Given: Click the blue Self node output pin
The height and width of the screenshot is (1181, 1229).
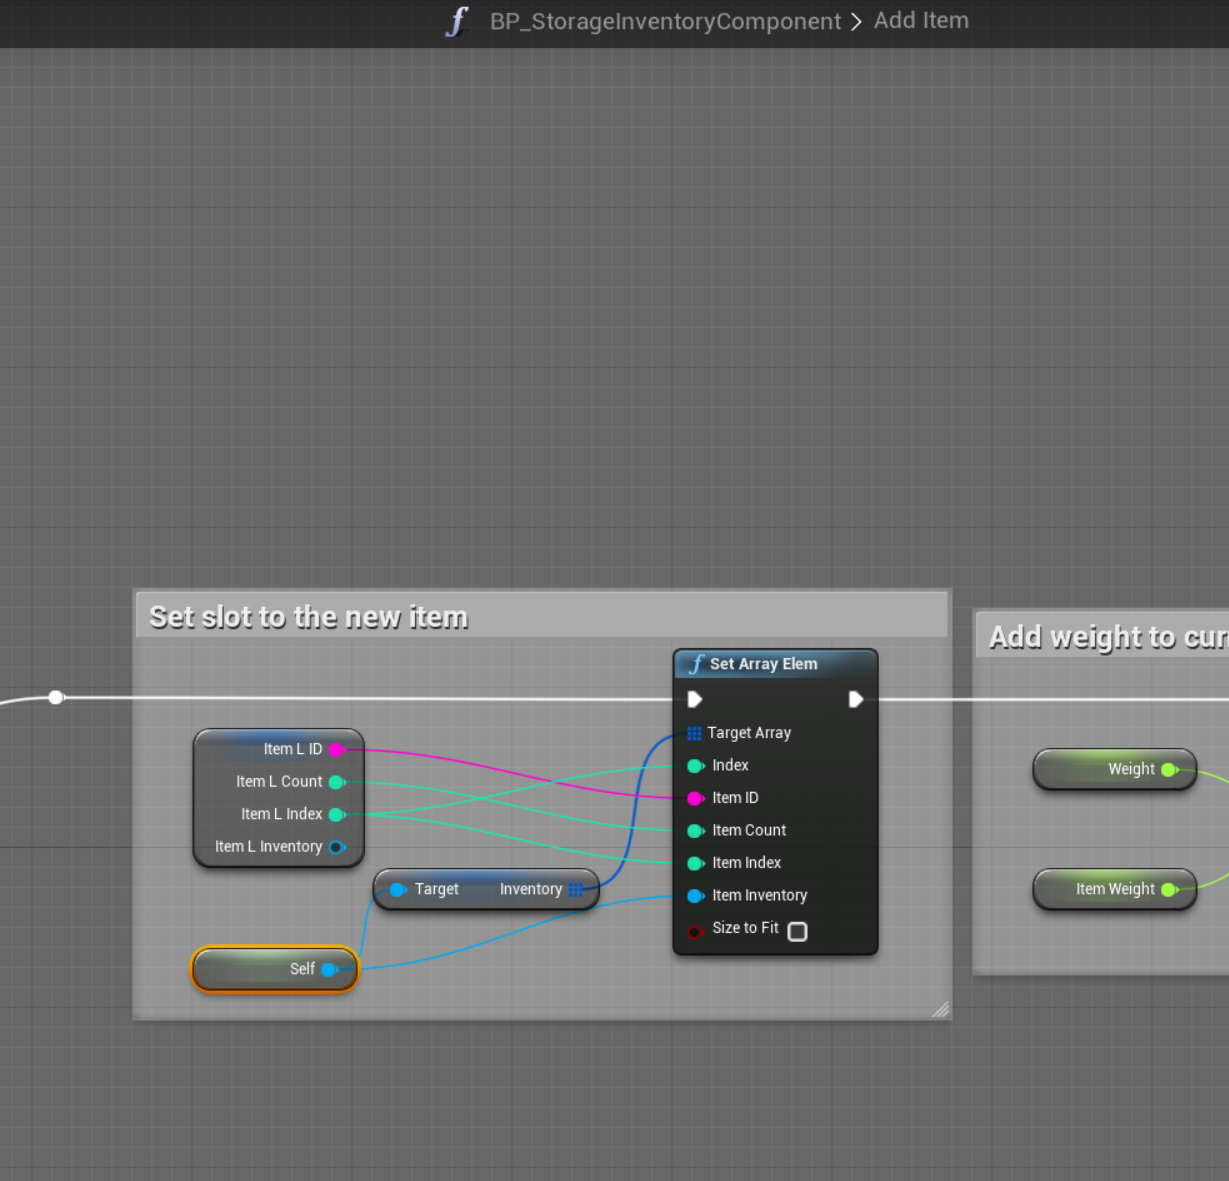Looking at the screenshot, I should pyautogui.click(x=329, y=969).
